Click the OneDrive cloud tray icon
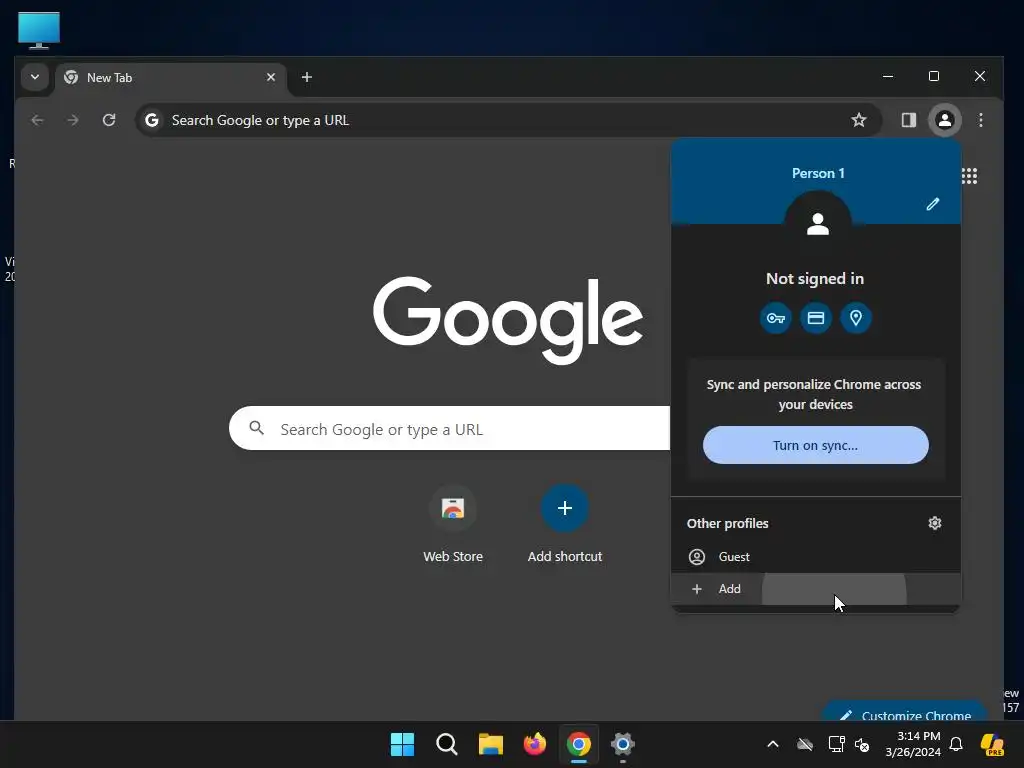The height and width of the screenshot is (768, 1024). 805,744
